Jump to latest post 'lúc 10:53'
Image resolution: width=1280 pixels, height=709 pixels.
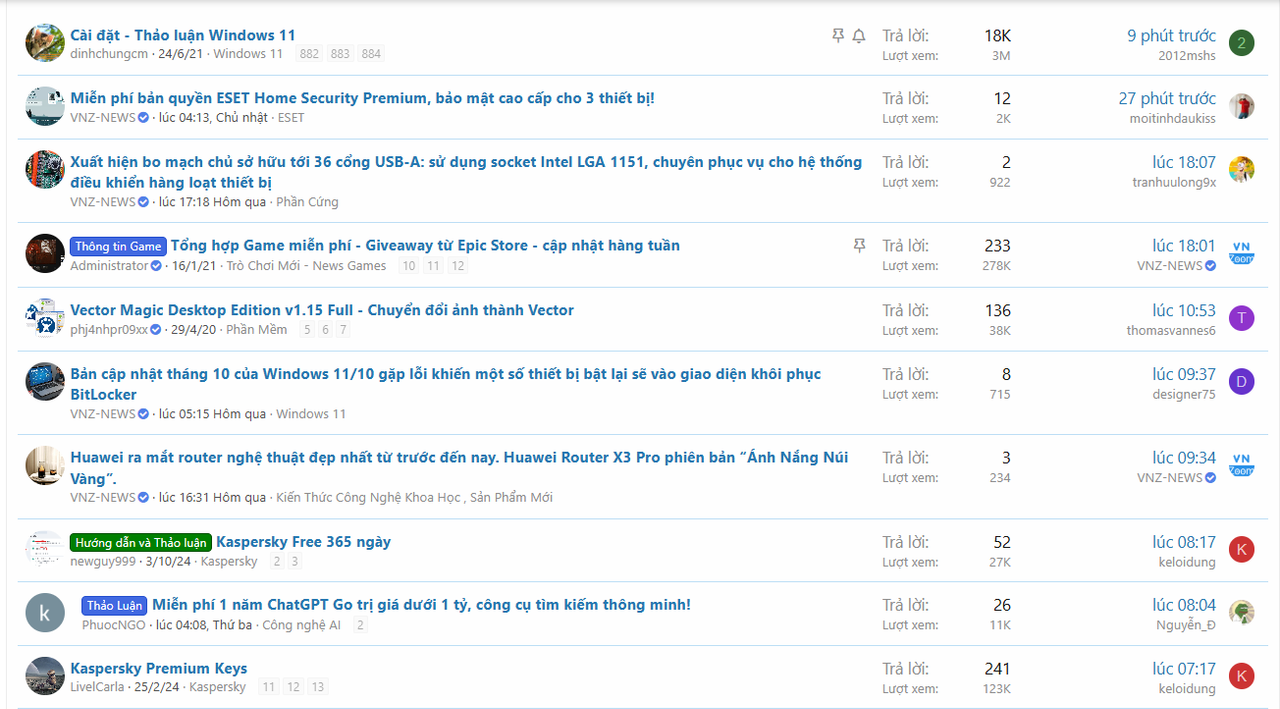click(x=1184, y=310)
